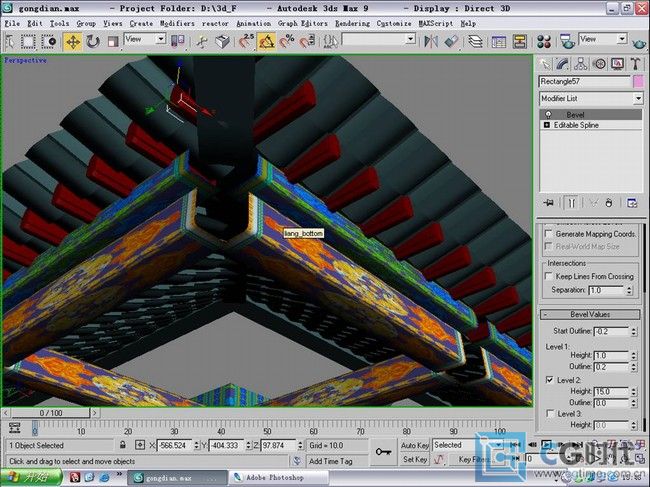Select the Select and Move tool

pyautogui.click(x=73, y=41)
